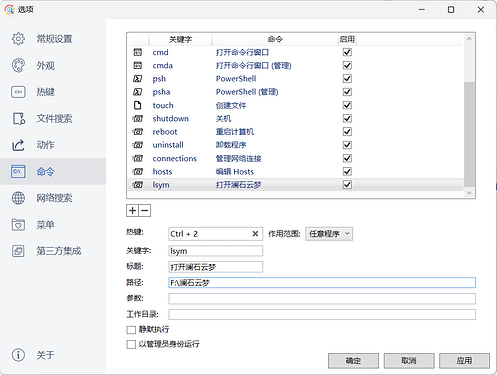Image resolution: width=497 pixels, height=375 pixels.
Task: Click the 关键字 input containing lsym
Action: tap(216, 251)
